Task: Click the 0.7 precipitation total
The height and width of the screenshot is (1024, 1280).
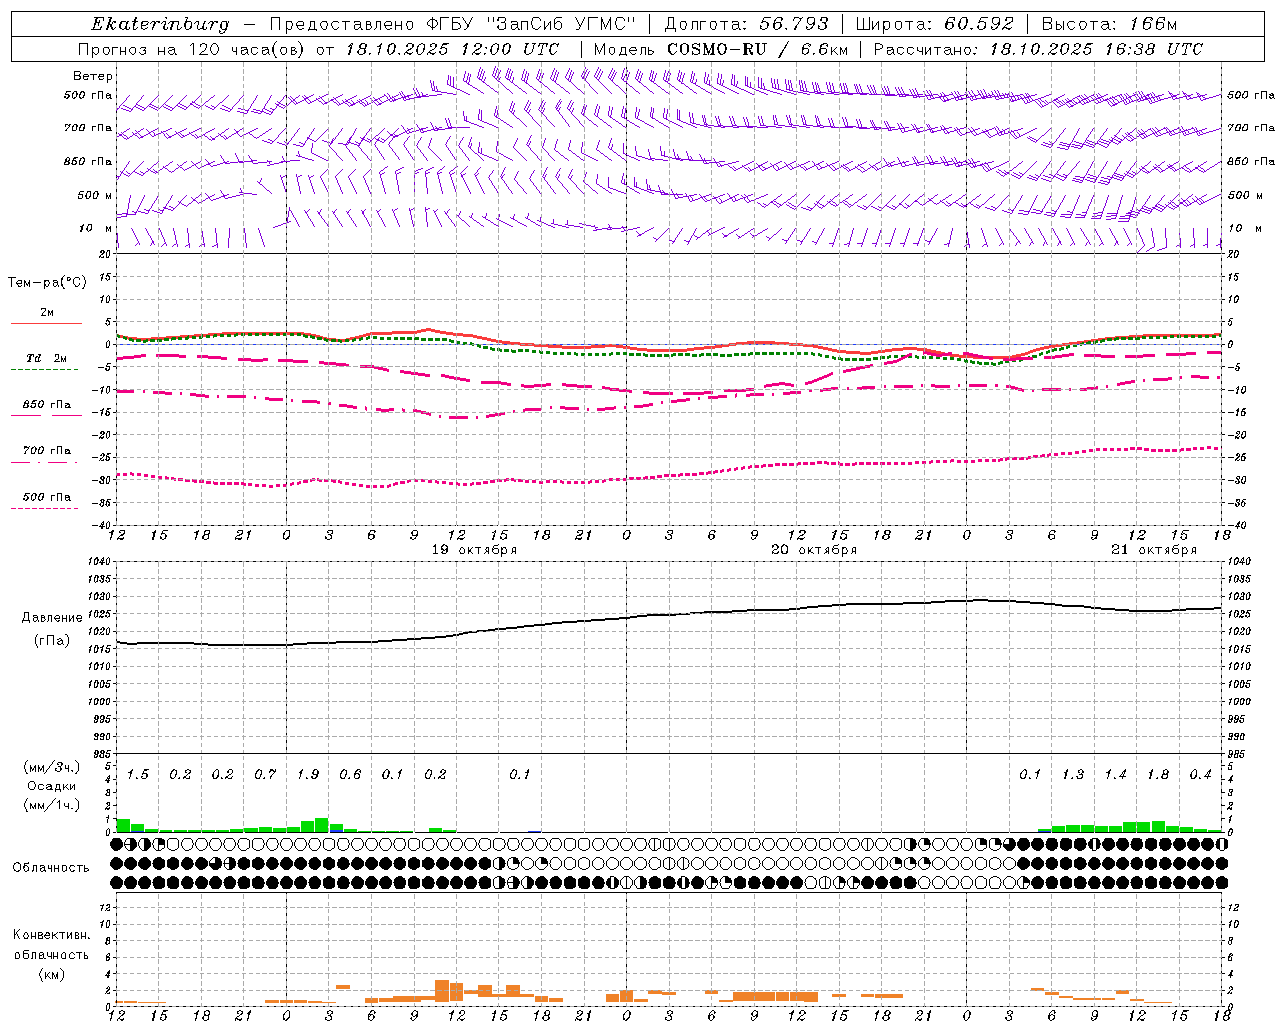Action: [x=265, y=774]
